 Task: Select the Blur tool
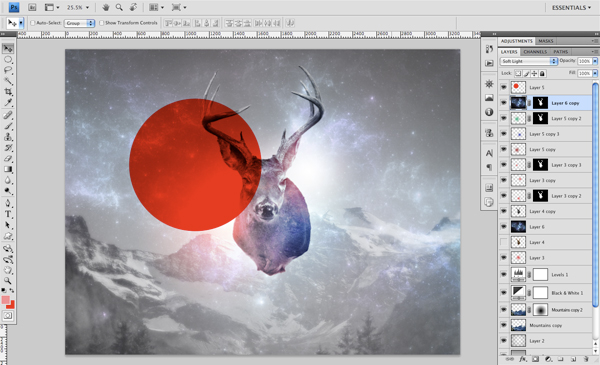[8, 180]
